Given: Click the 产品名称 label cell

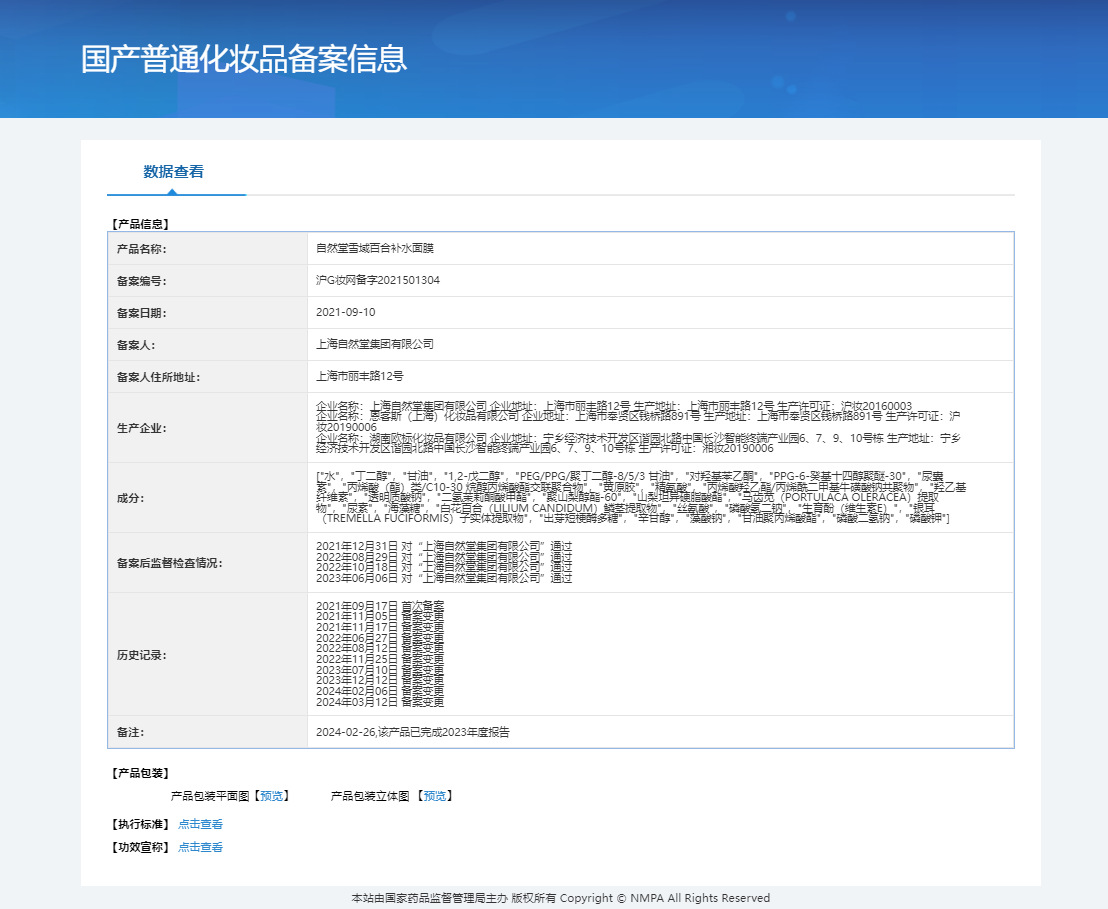Looking at the screenshot, I should pos(208,249).
